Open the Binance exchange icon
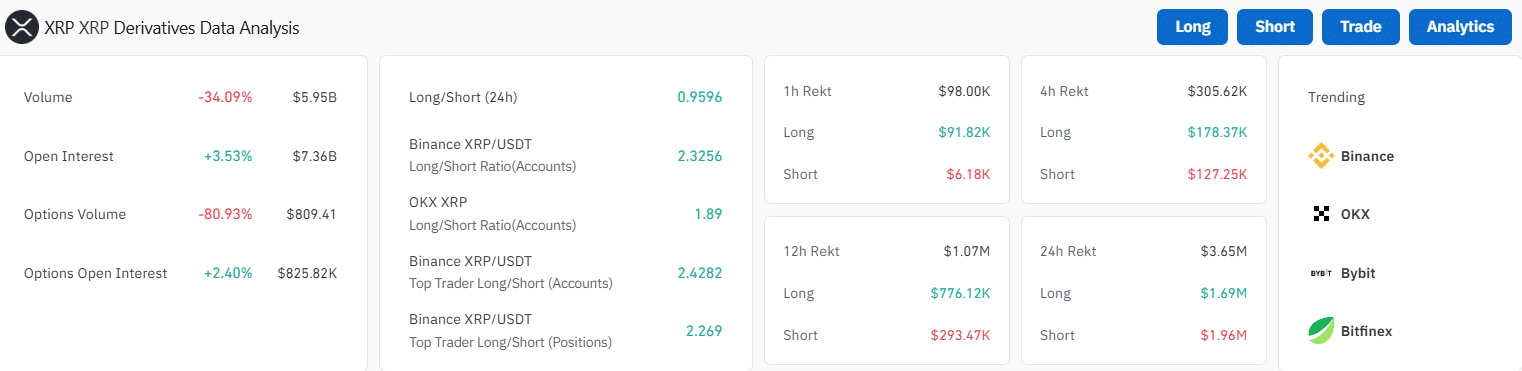1522x371 pixels. click(1321, 156)
